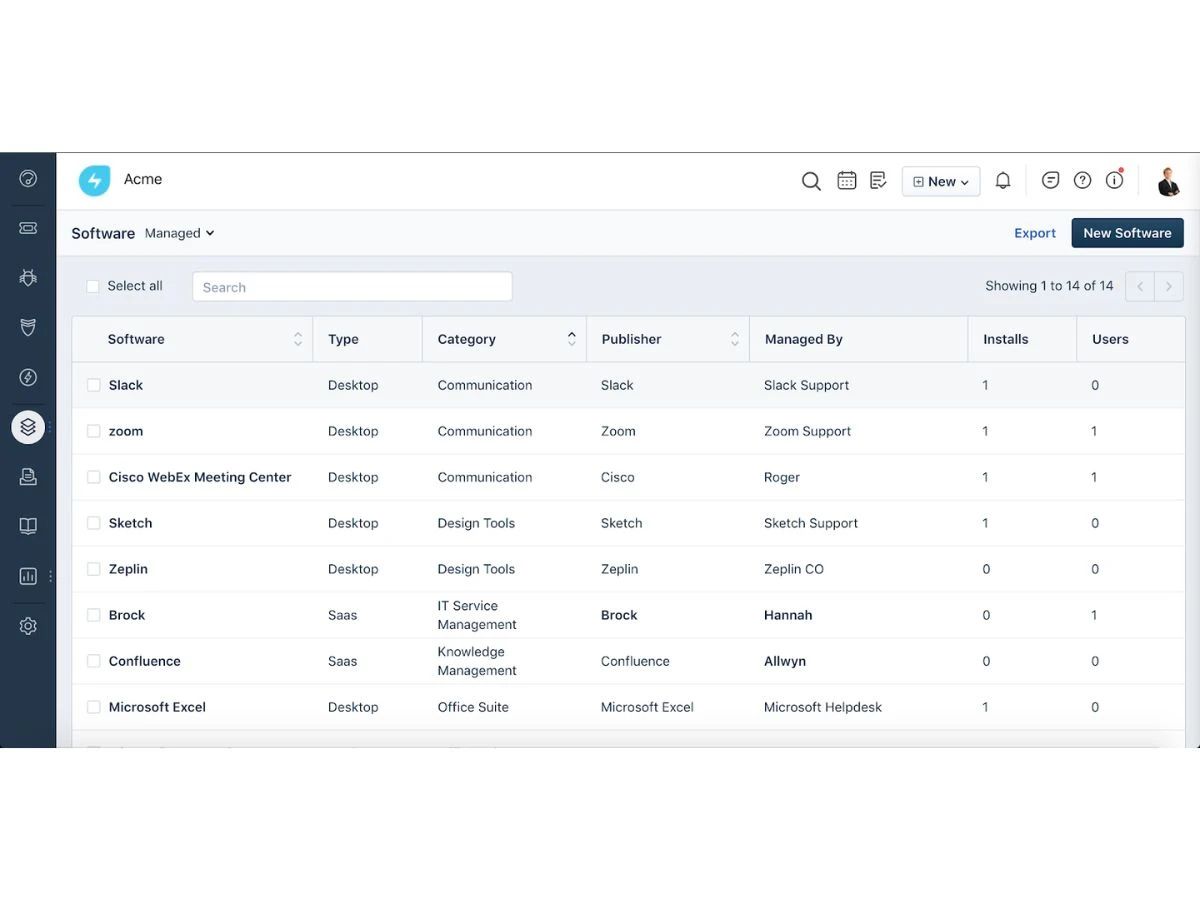
Task: Focus the Search input field
Action: pyautogui.click(x=352, y=286)
